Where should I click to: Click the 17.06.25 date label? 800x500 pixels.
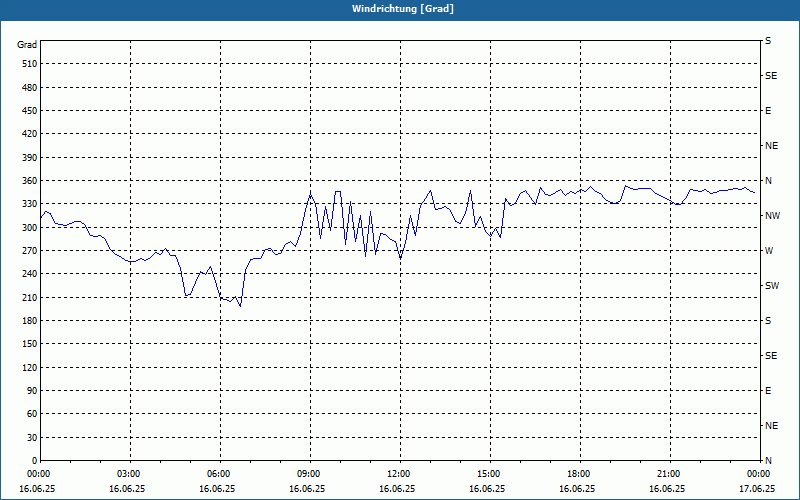pos(757,488)
